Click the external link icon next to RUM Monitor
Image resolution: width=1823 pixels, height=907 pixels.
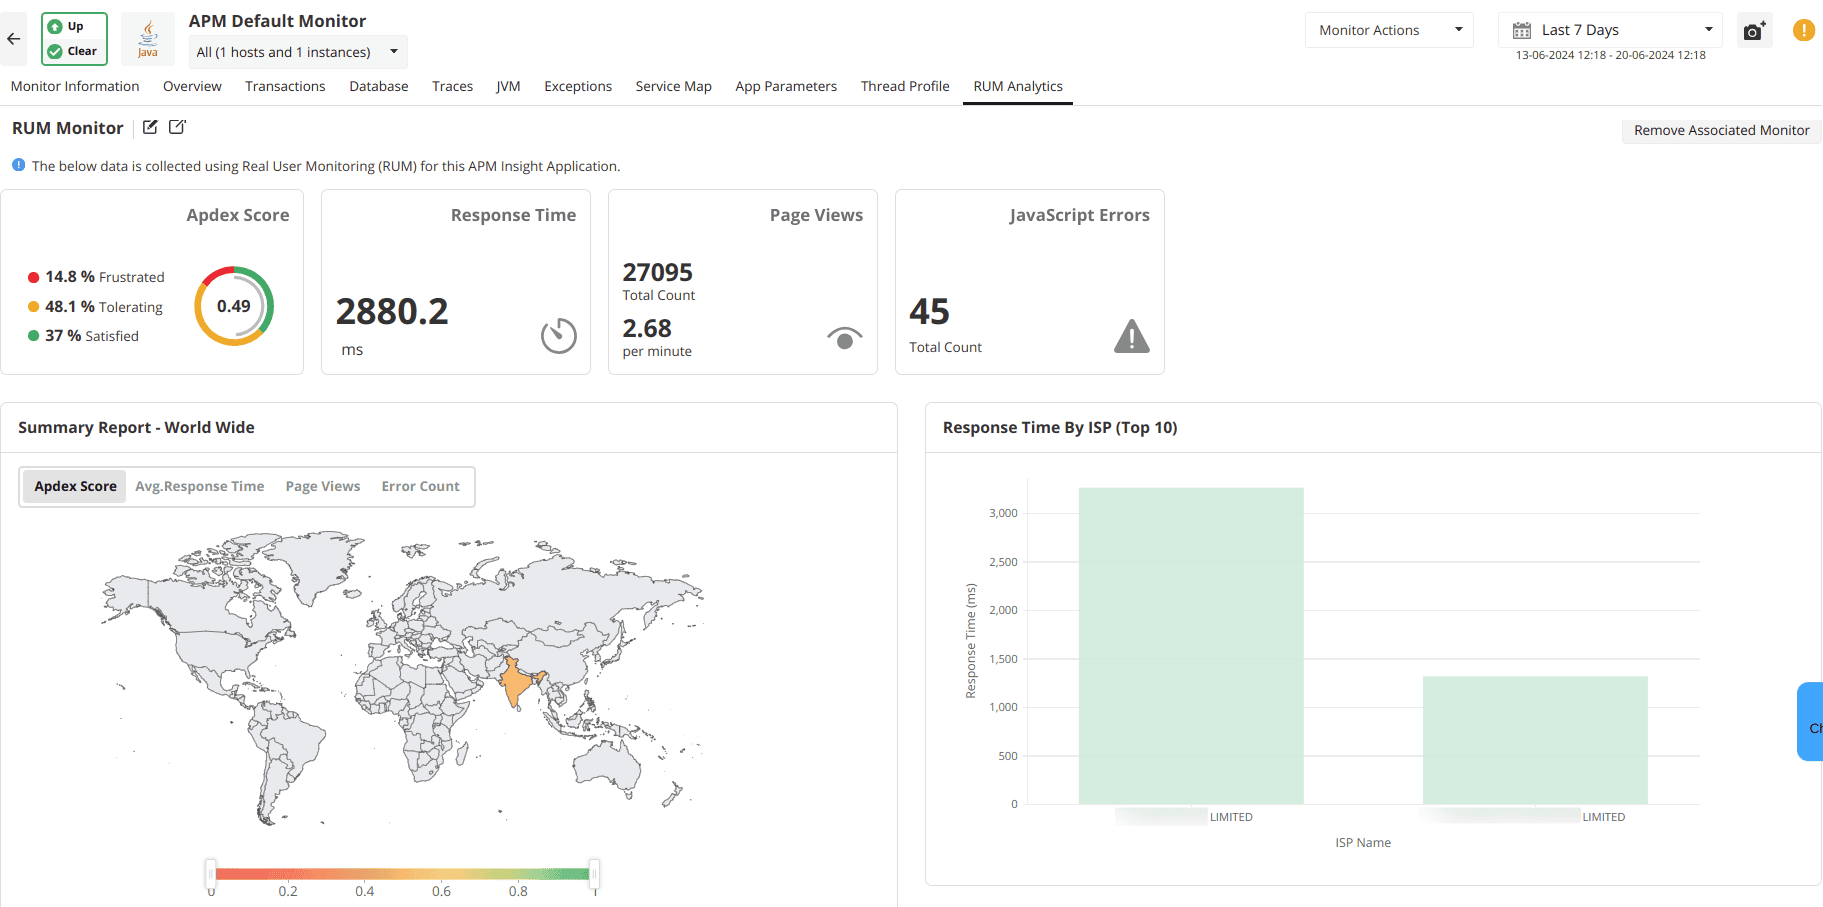point(177,127)
